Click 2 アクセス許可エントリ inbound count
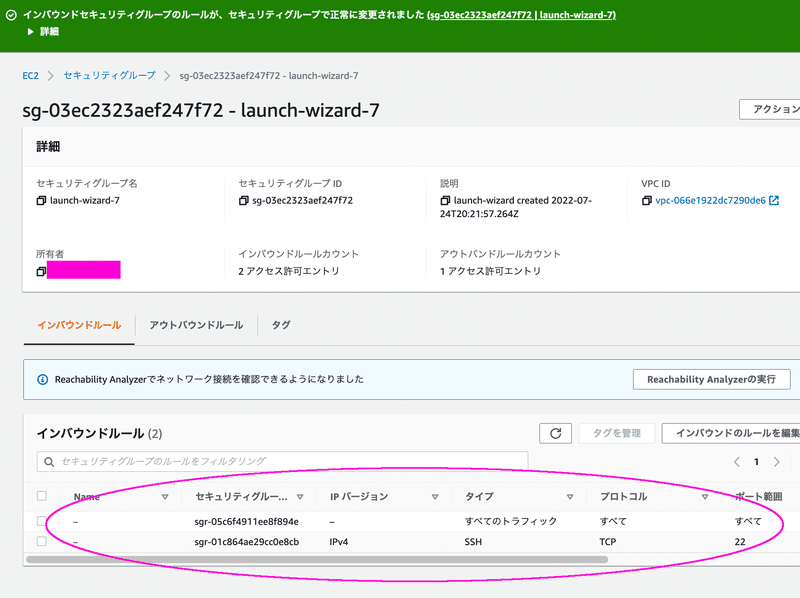800x598 pixels. (x=289, y=271)
